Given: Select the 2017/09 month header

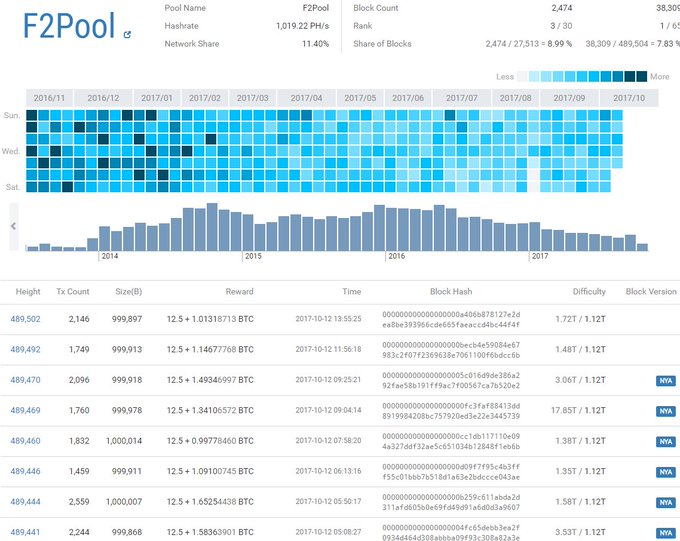Looking at the screenshot, I should 569,98.
